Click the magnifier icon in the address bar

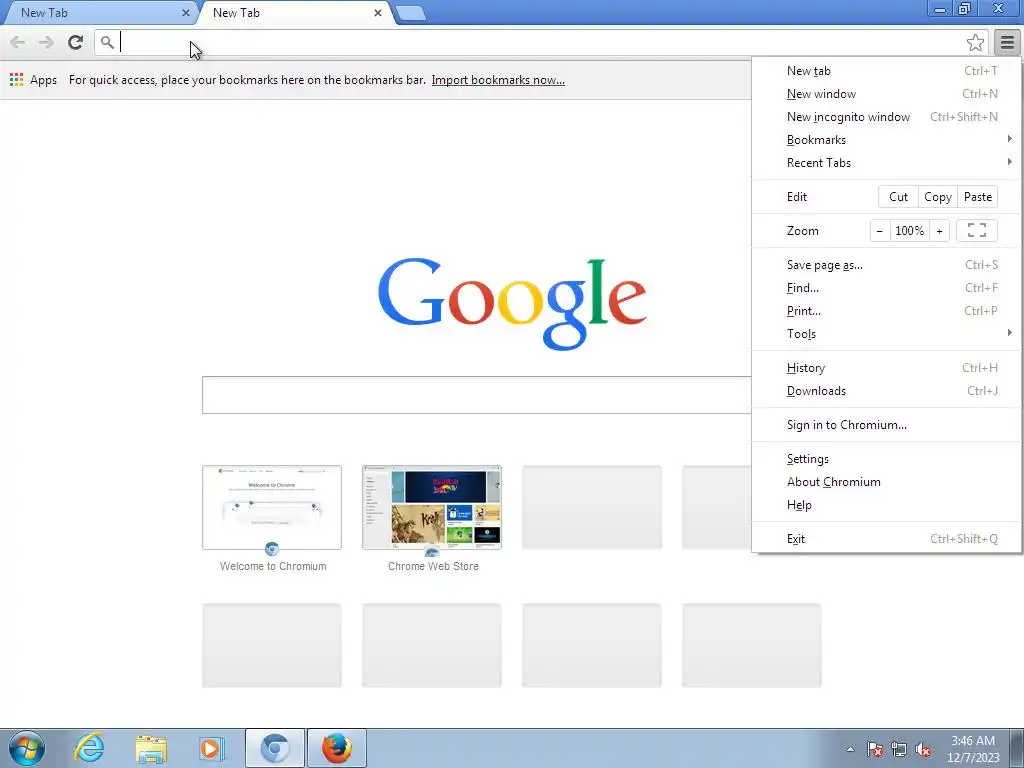[107, 42]
